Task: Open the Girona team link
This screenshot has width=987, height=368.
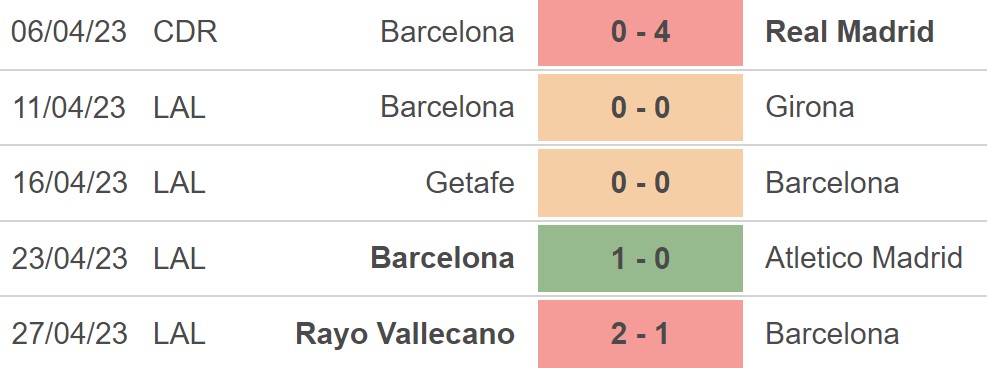Action: tap(810, 107)
